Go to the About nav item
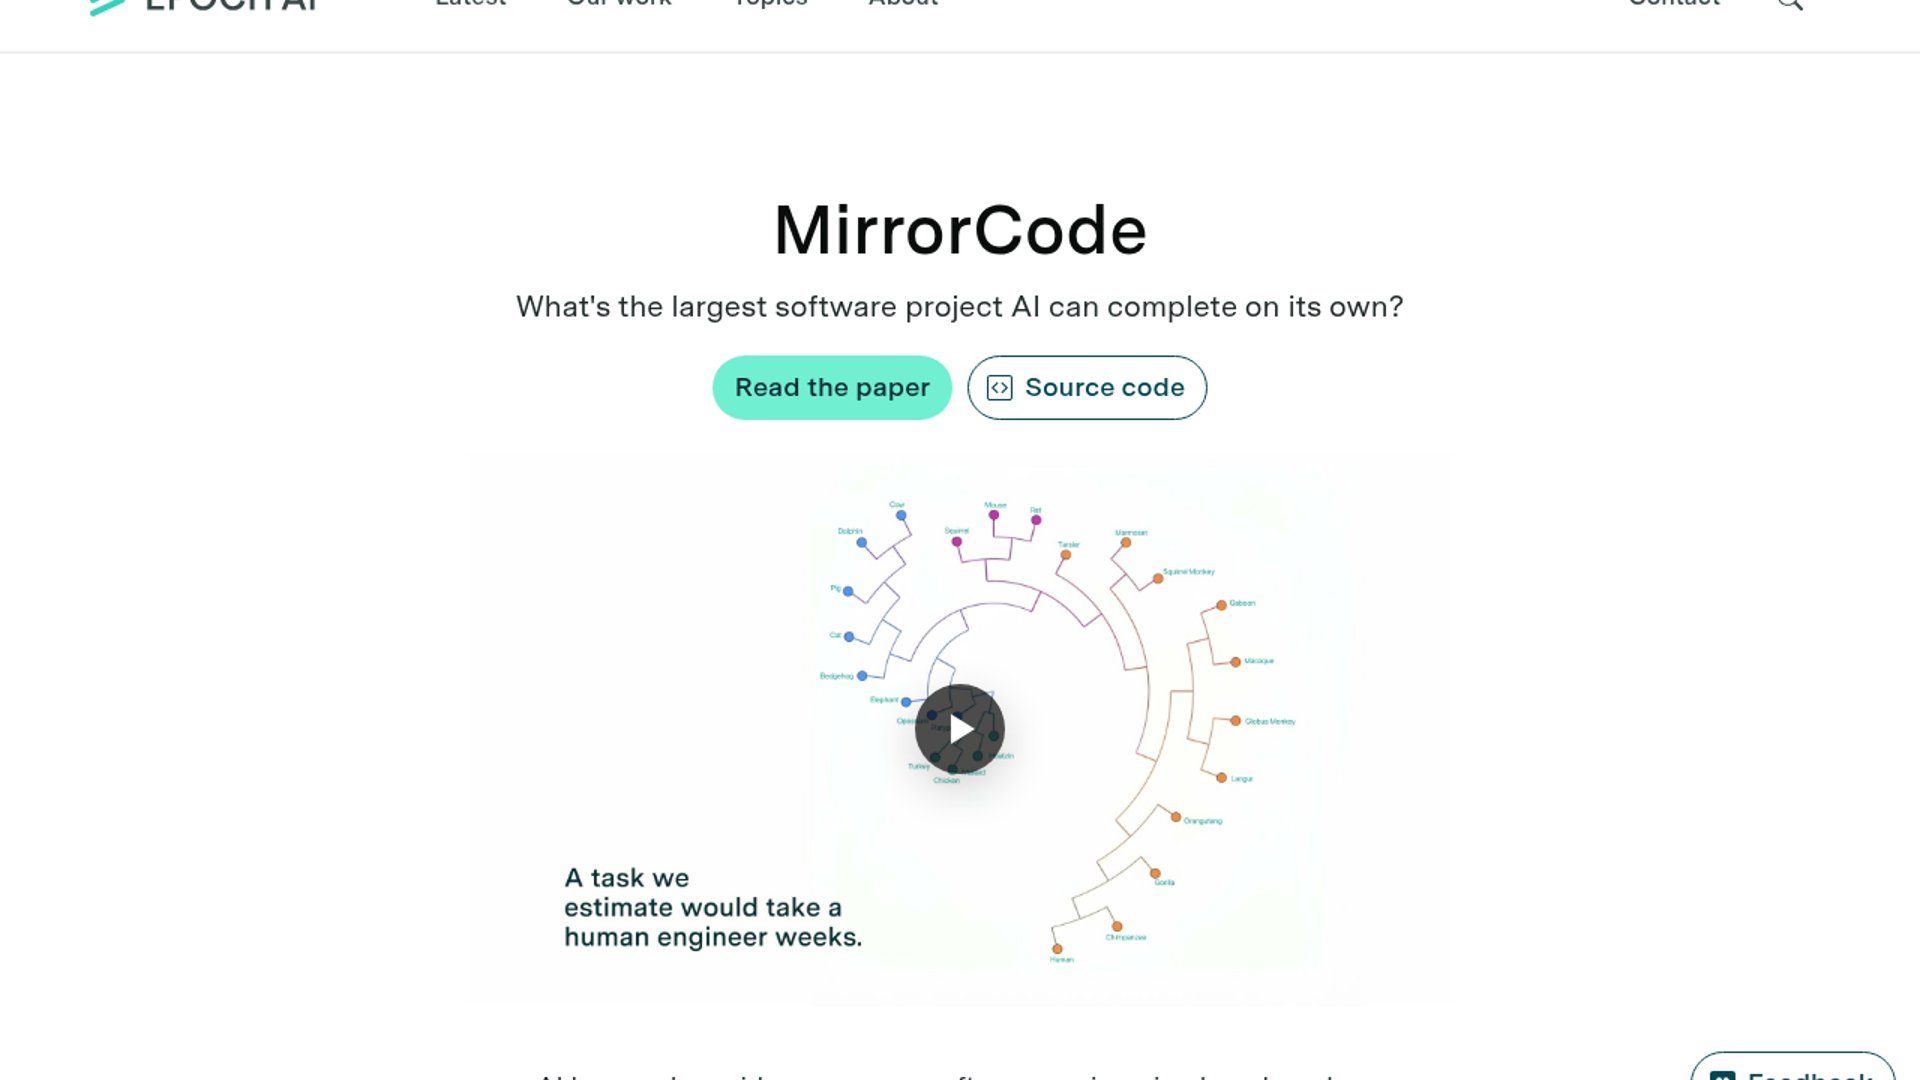Viewport: 1920px width, 1080px height. [x=903, y=3]
